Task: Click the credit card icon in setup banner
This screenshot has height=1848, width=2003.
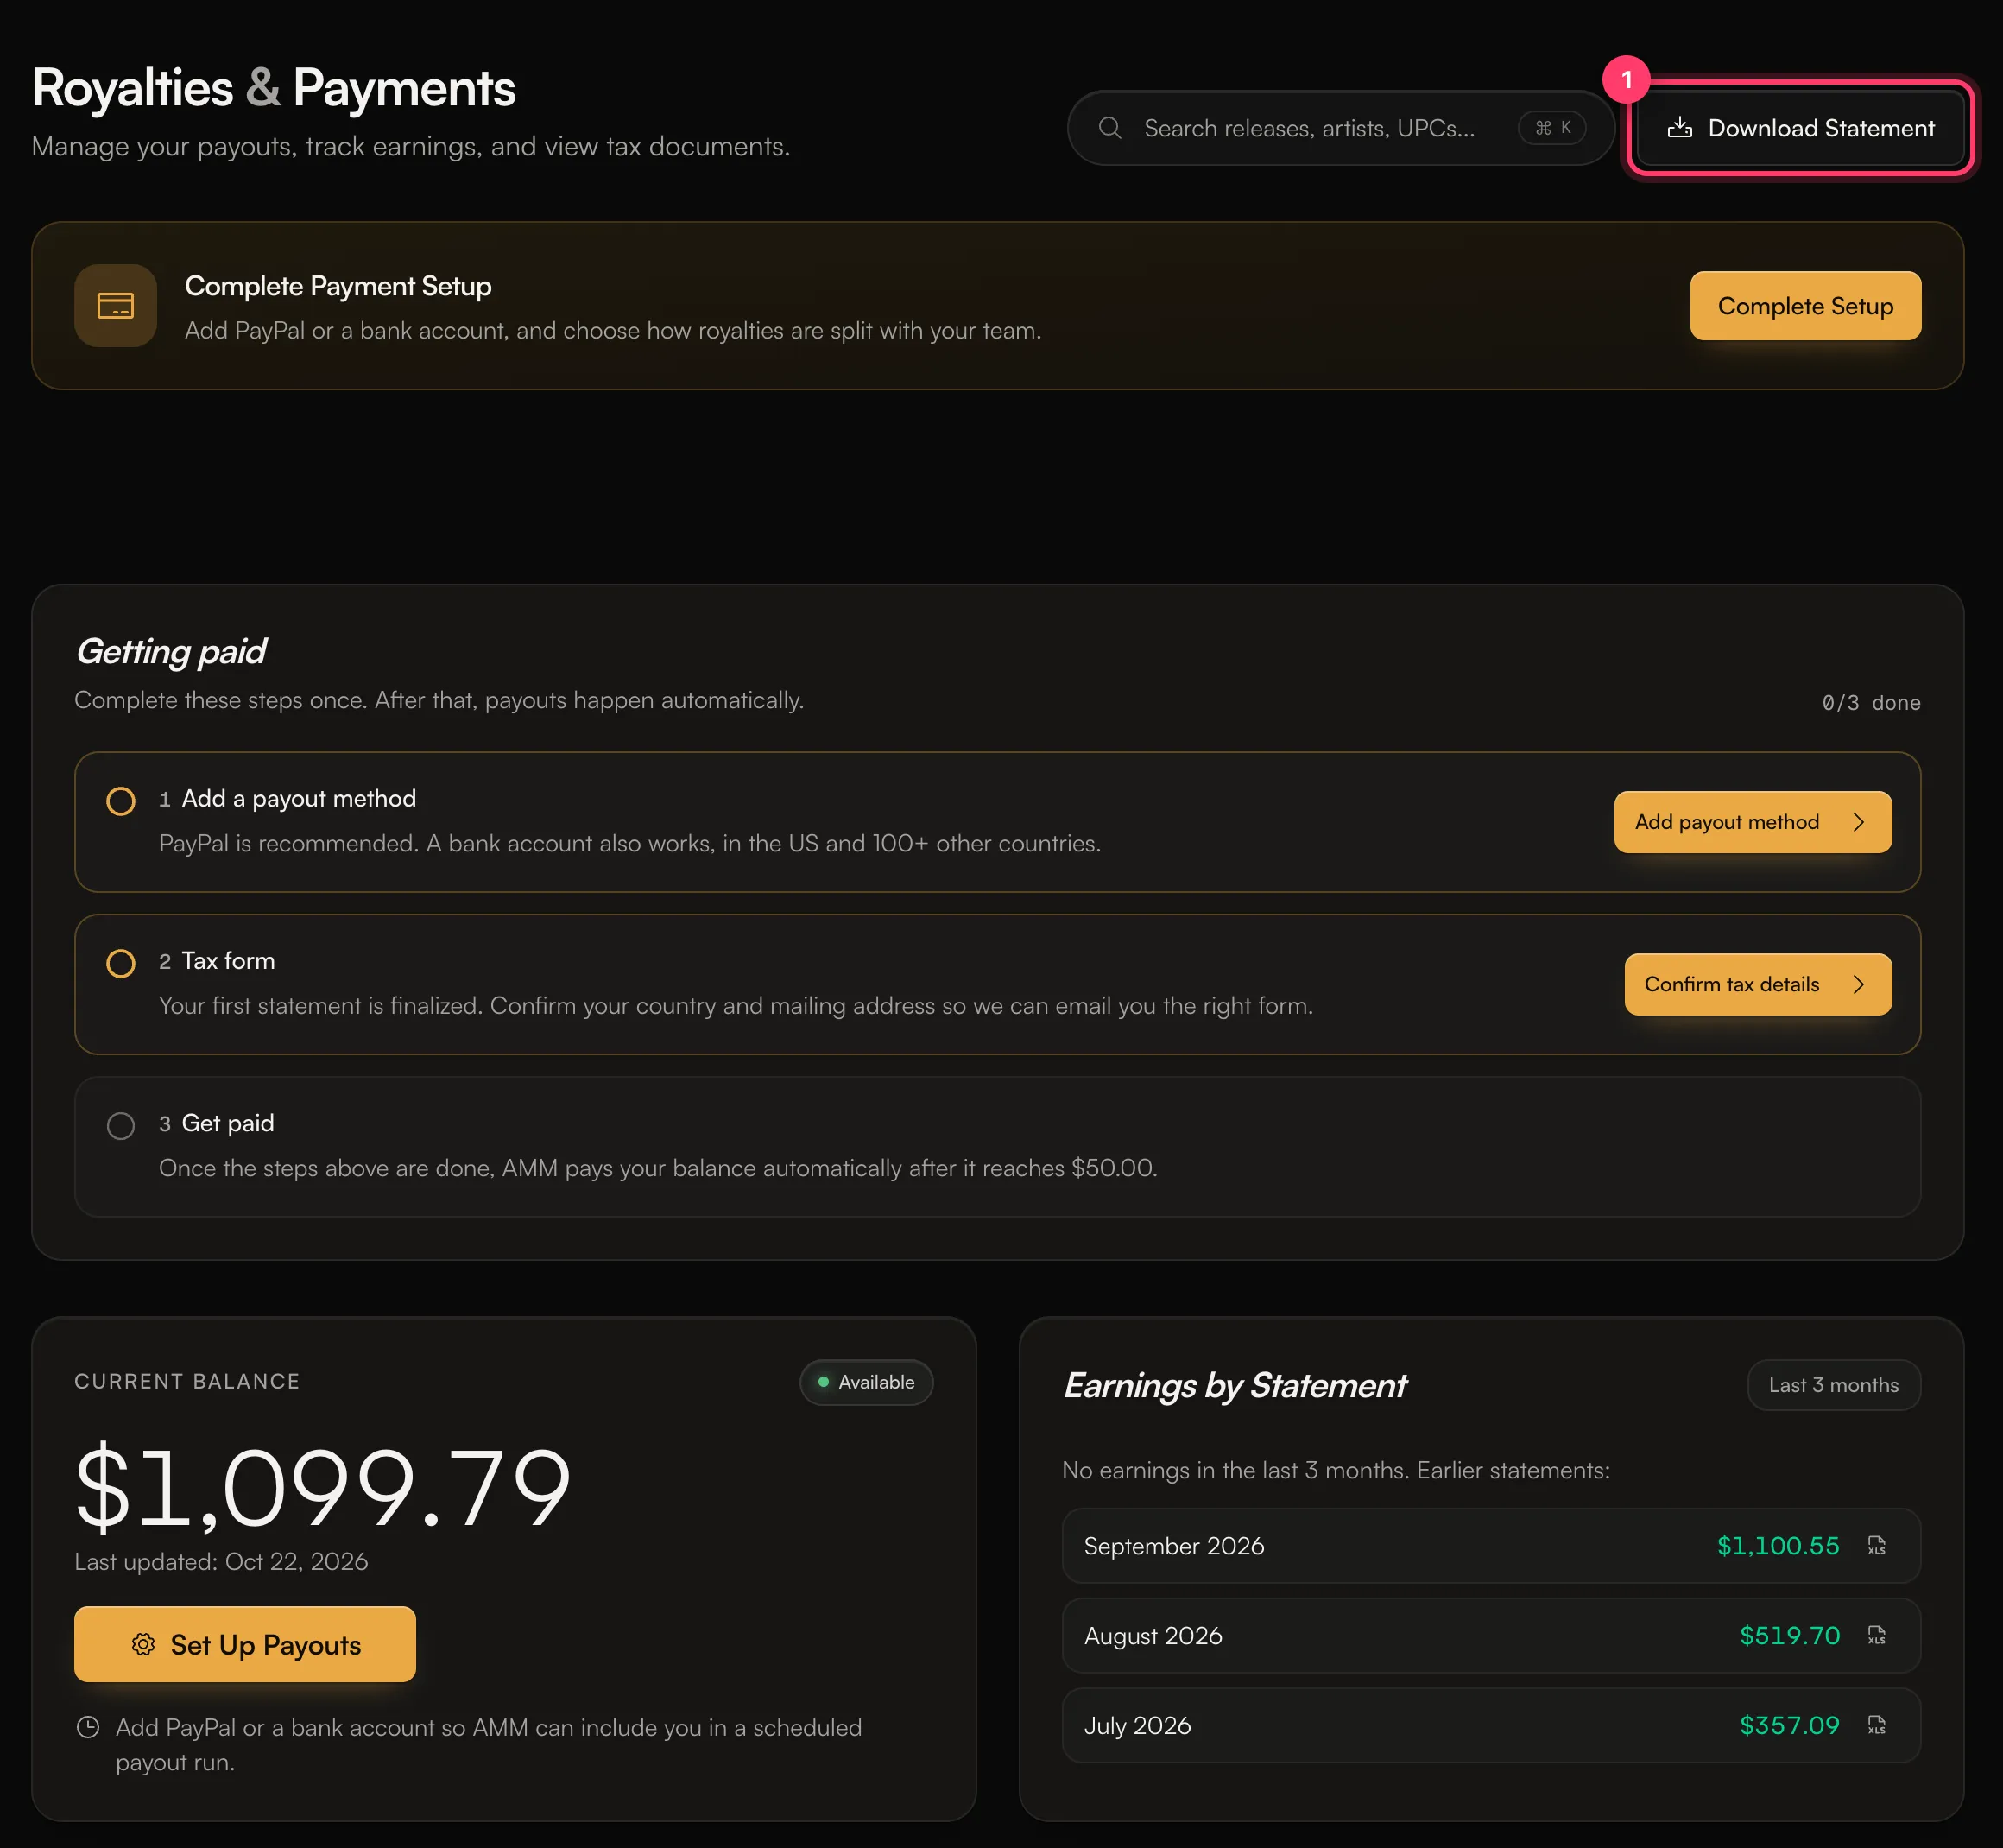Action: pyautogui.click(x=116, y=306)
